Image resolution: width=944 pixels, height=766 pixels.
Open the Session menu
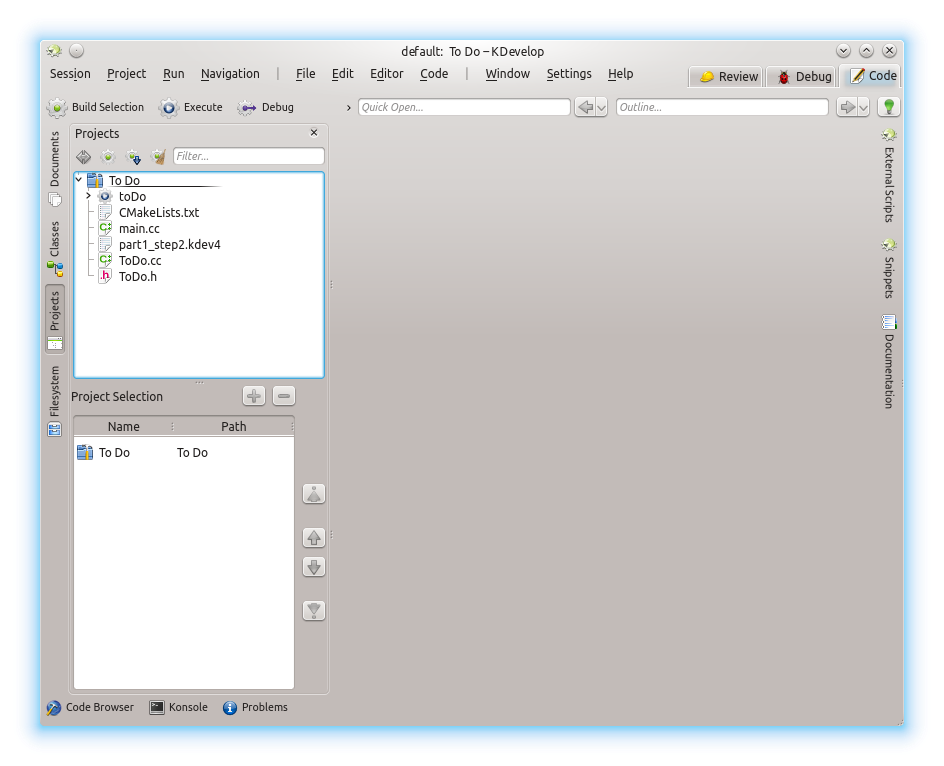click(70, 73)
